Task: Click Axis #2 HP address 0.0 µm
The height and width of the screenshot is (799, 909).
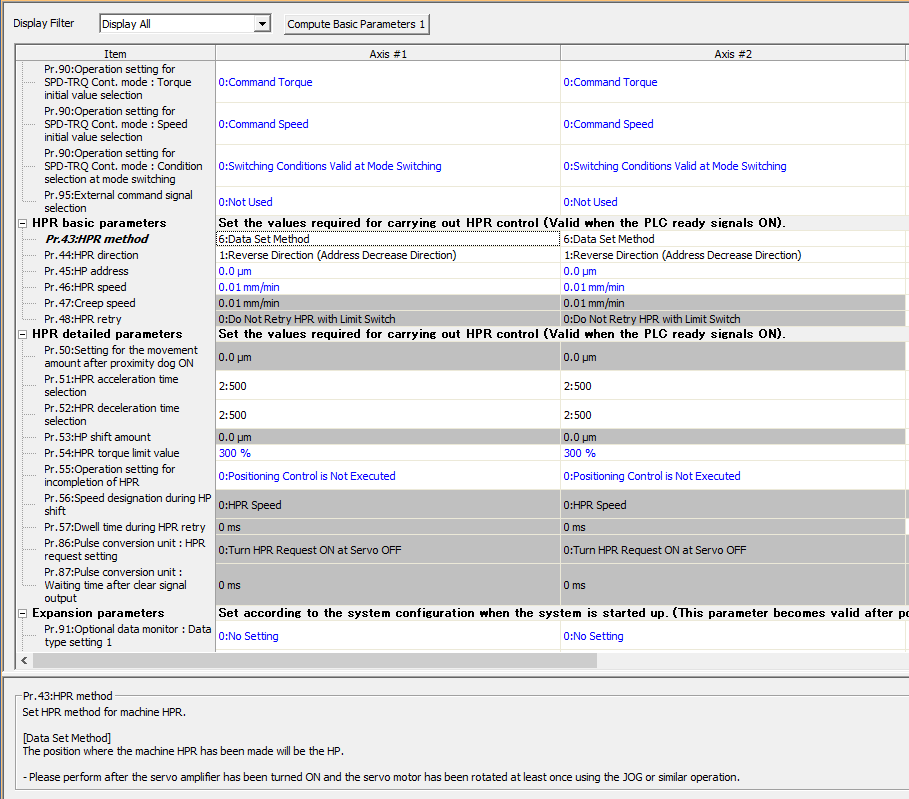Action: (733, 271)
